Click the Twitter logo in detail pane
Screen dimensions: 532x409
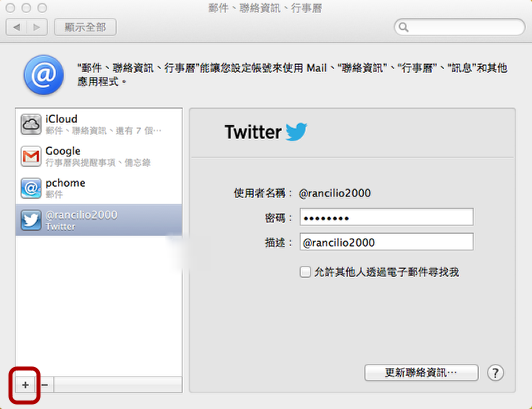pyautogui.click(x=266, y=132)
